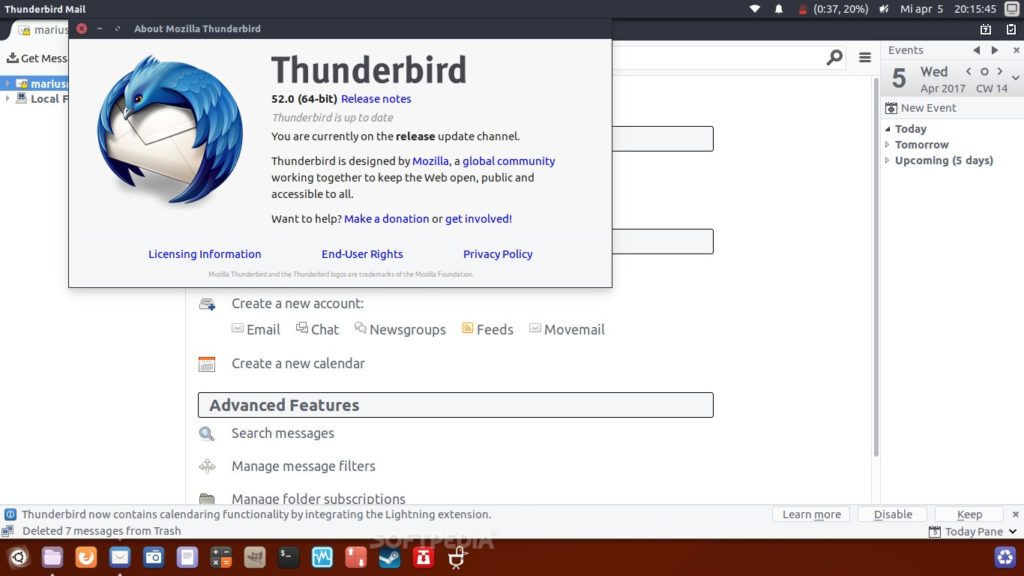The height and width of the screenshot is (576, 1024).
Task: Open the Terminal from the dock
Action: 288,557
